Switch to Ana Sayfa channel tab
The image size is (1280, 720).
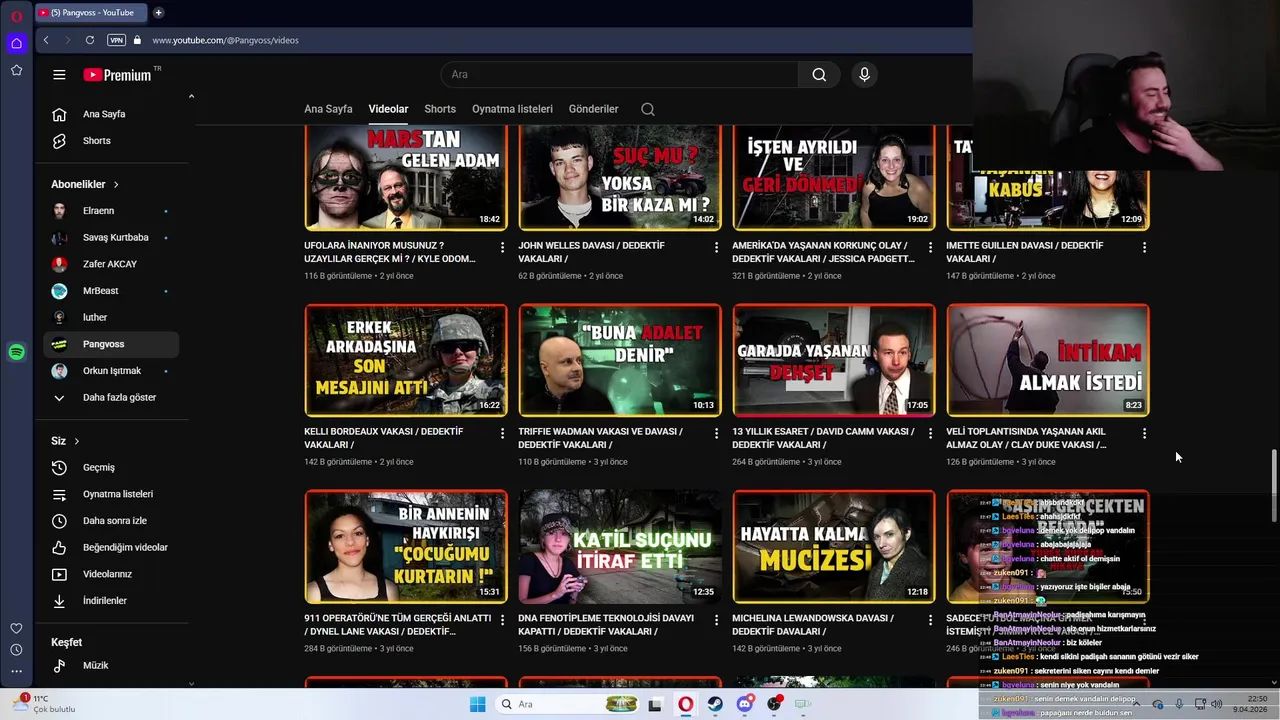(x=328, y=109)
